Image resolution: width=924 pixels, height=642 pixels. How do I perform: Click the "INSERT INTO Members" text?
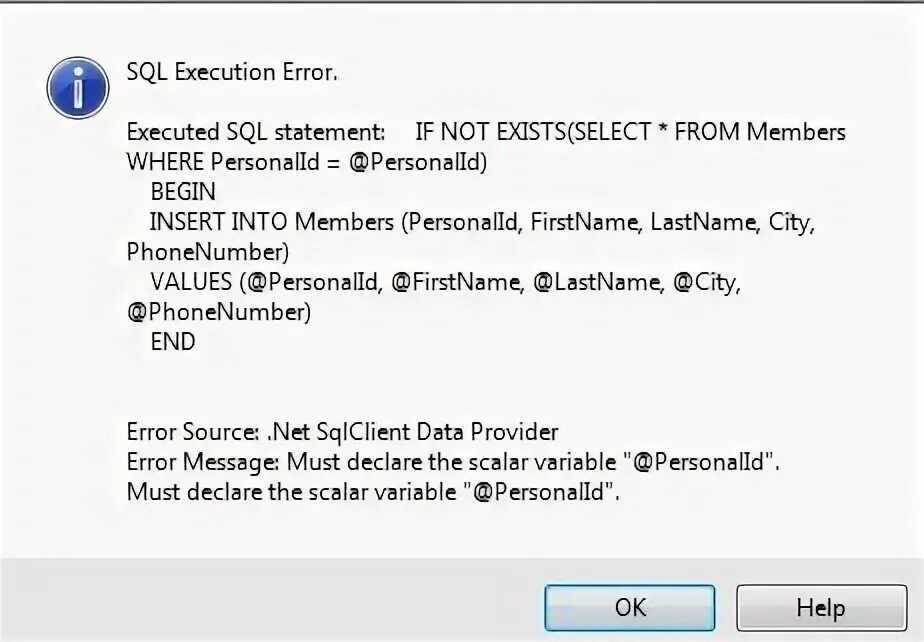tap(272, 222)
